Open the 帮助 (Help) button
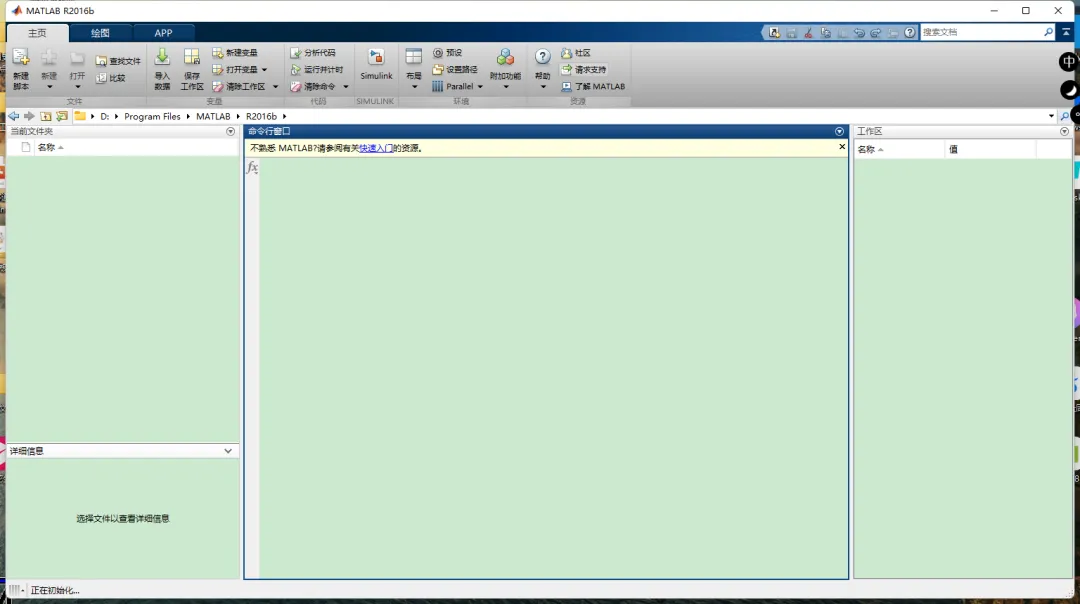Image resolution: width=1080 pixels, height=604 pixels. coord(543,69)
